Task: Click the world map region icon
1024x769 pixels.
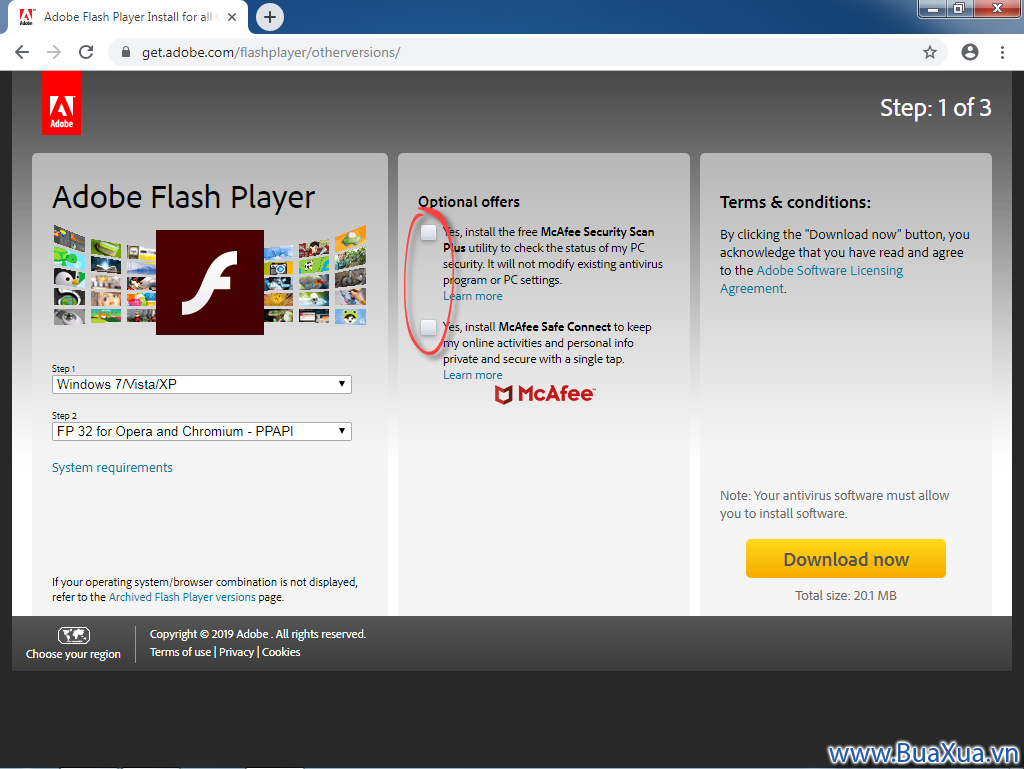Action: click(74, 635)
